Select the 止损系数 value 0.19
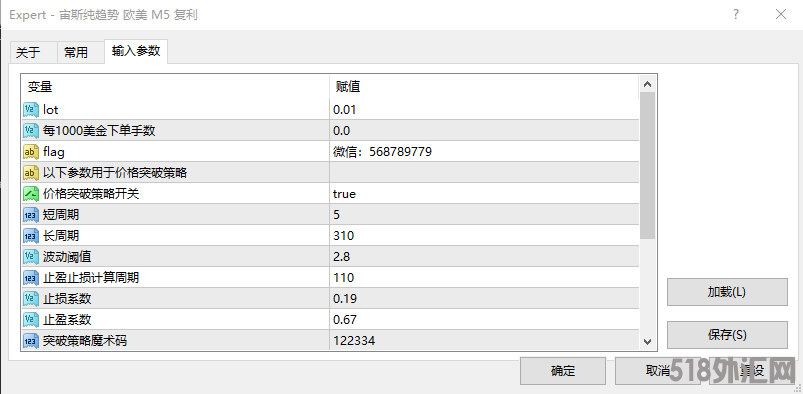 point(345,299)
